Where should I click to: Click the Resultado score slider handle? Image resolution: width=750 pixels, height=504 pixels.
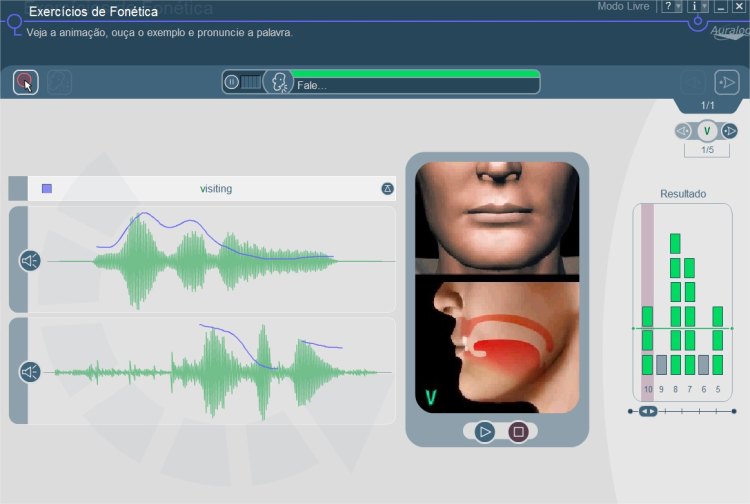[x=648, y=411]
